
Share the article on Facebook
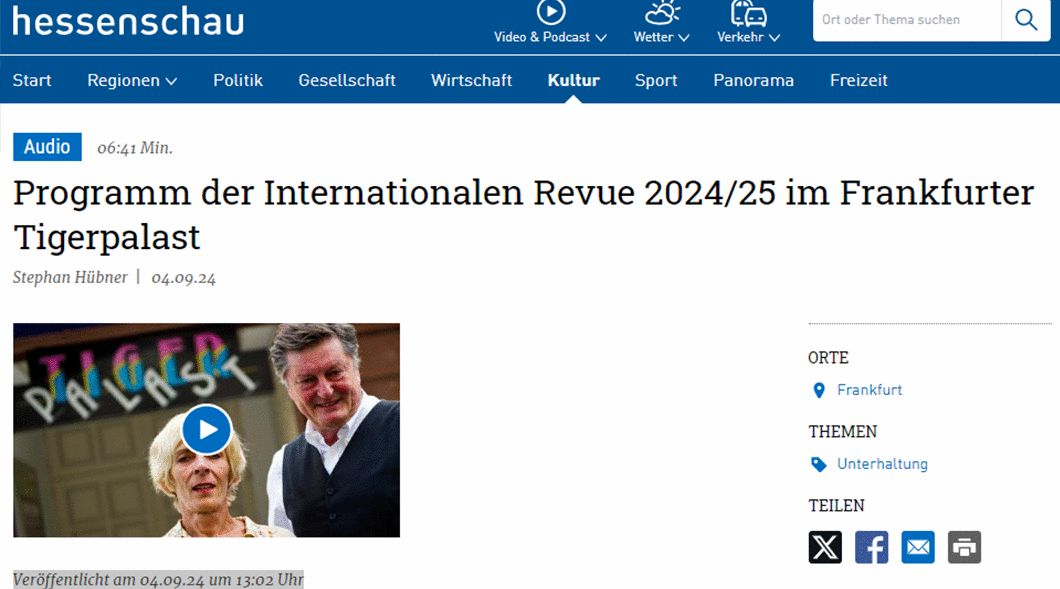click(x=871, y=547)
